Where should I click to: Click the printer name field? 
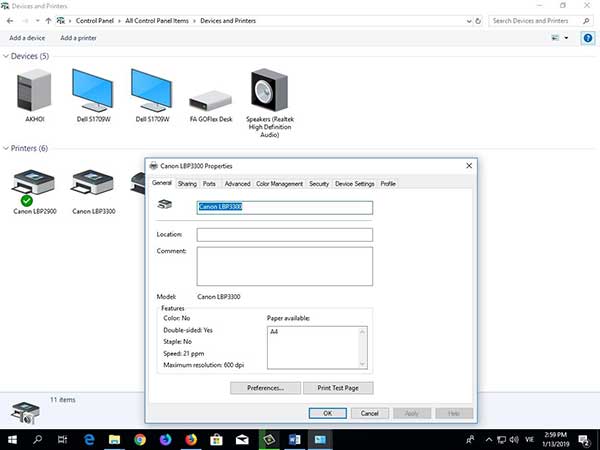click(x=284, y=207)
